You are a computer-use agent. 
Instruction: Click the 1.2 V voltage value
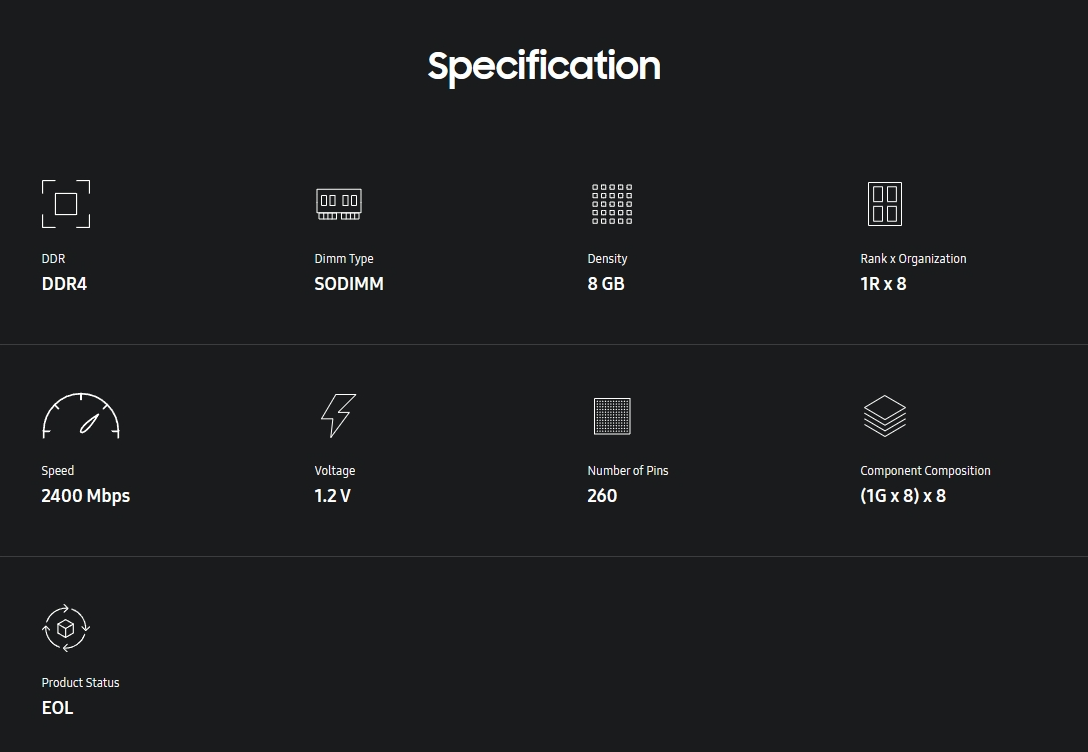click(x=332, y=496)
